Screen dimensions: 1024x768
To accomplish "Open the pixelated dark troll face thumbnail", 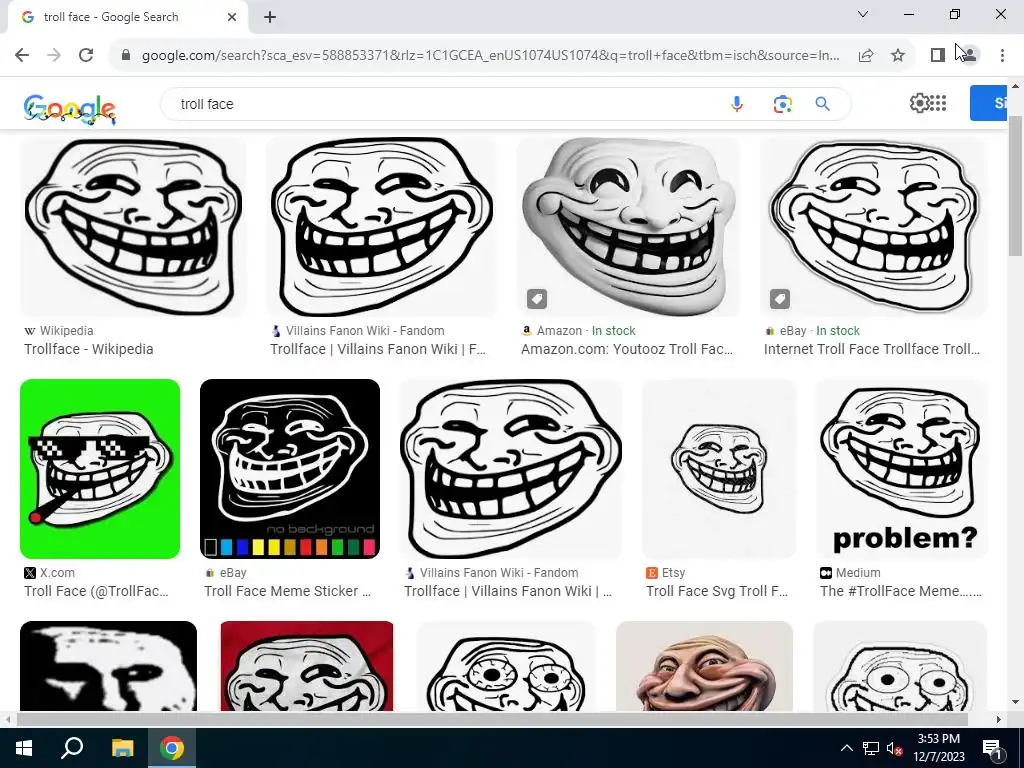I will click(108, 666).
